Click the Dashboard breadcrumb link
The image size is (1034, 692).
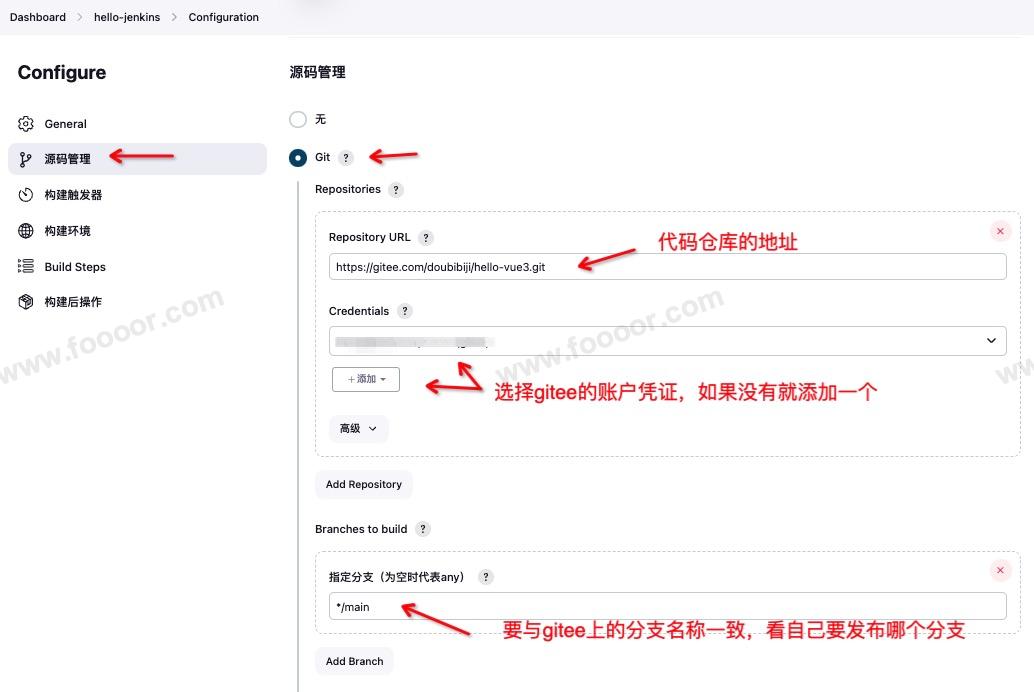coord(38,17)
